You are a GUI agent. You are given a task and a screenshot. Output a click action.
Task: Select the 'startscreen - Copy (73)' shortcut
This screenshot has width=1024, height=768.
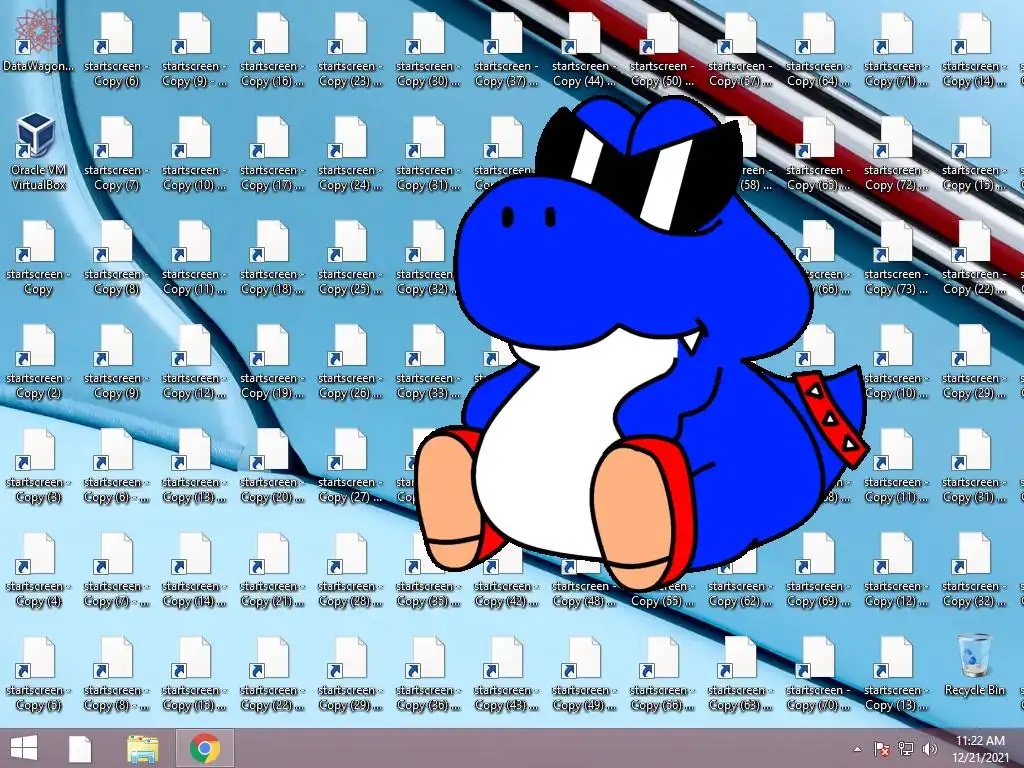(896, 259)
